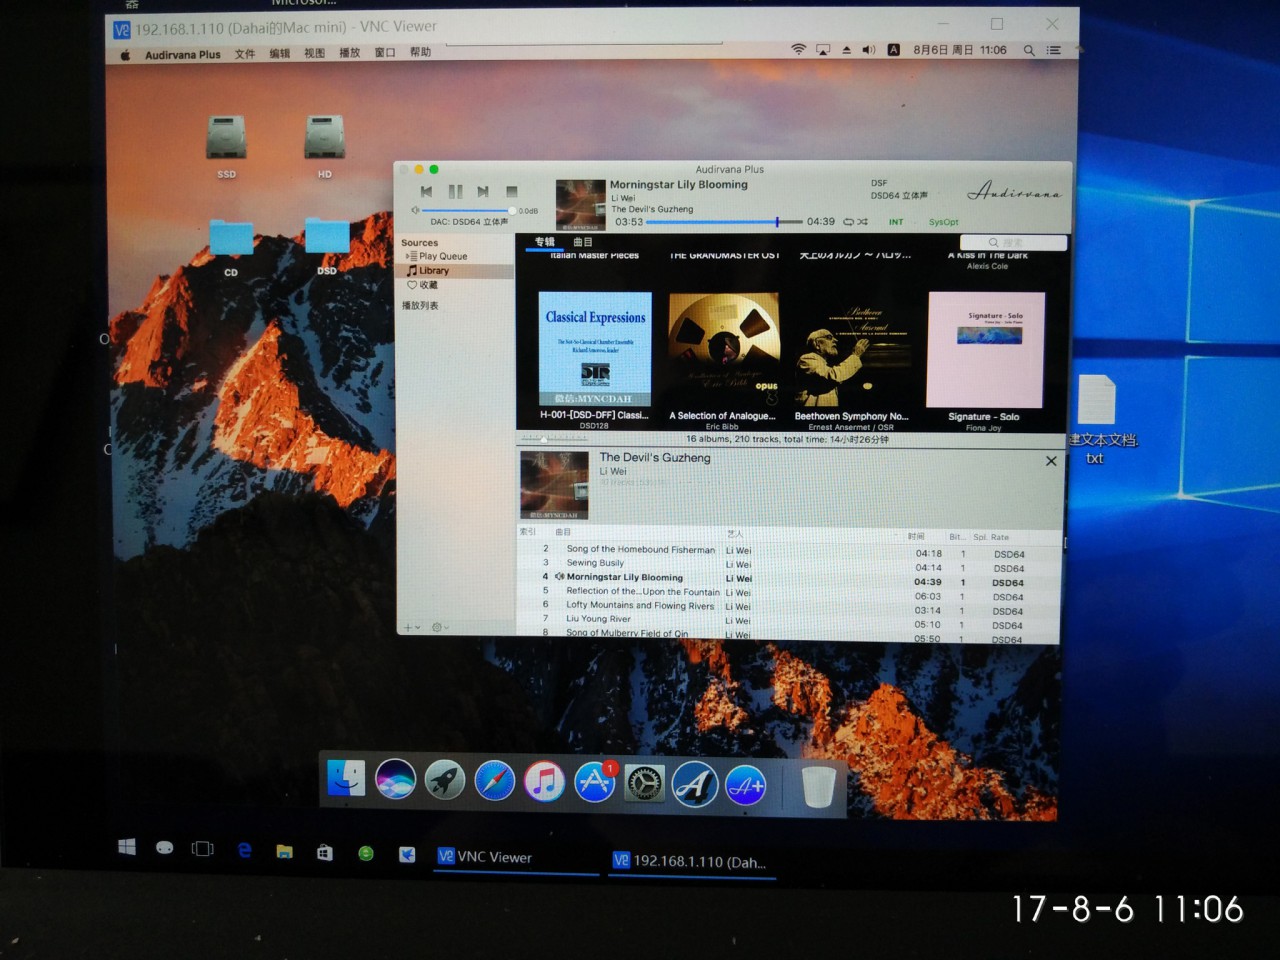1280x960 pixels.
Task: Open the Apple menu
Action: [125, 55]
